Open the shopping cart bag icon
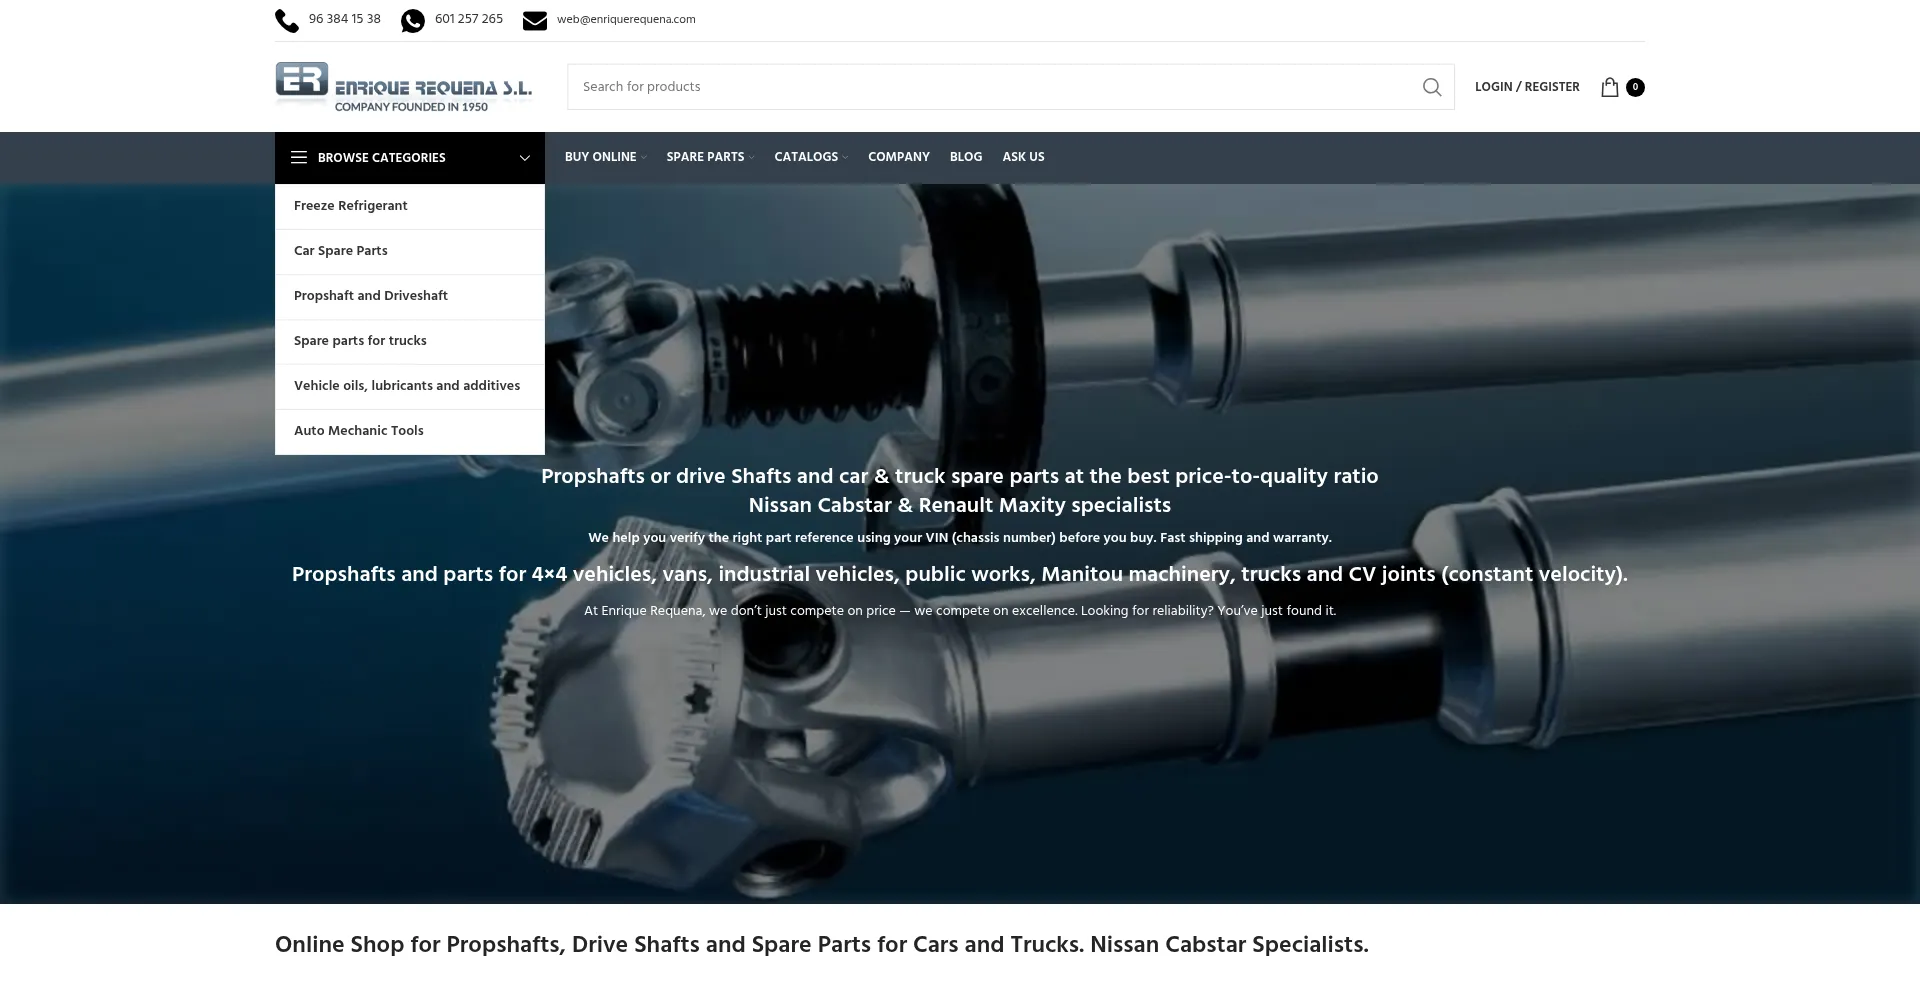This screenshot has height=993, width=1920. point(1610,87)
